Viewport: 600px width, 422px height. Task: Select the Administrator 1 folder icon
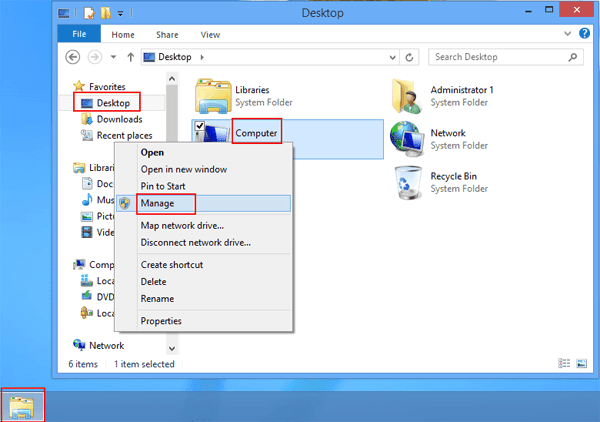[407, 96]
